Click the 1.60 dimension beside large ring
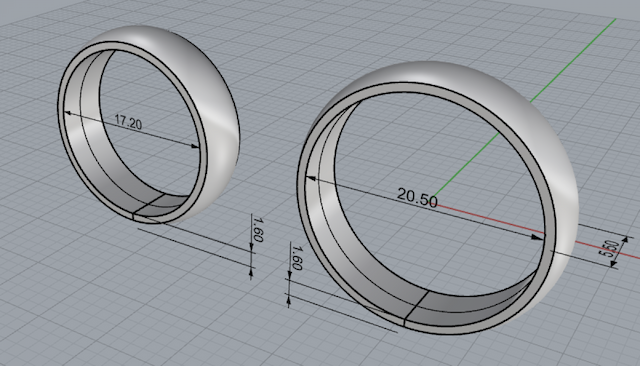 click(x=297, y=257)
